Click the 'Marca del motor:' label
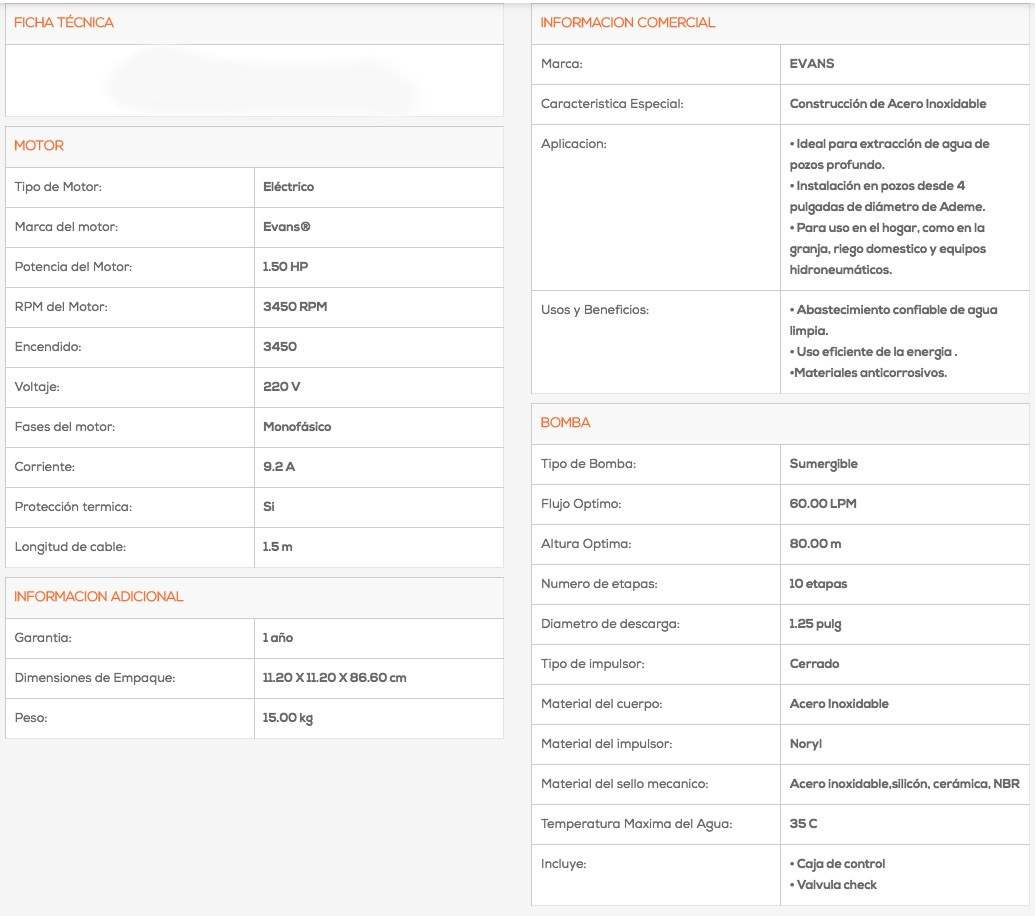1035x916 pixels. pyautogui.click(x=66, y=227)
